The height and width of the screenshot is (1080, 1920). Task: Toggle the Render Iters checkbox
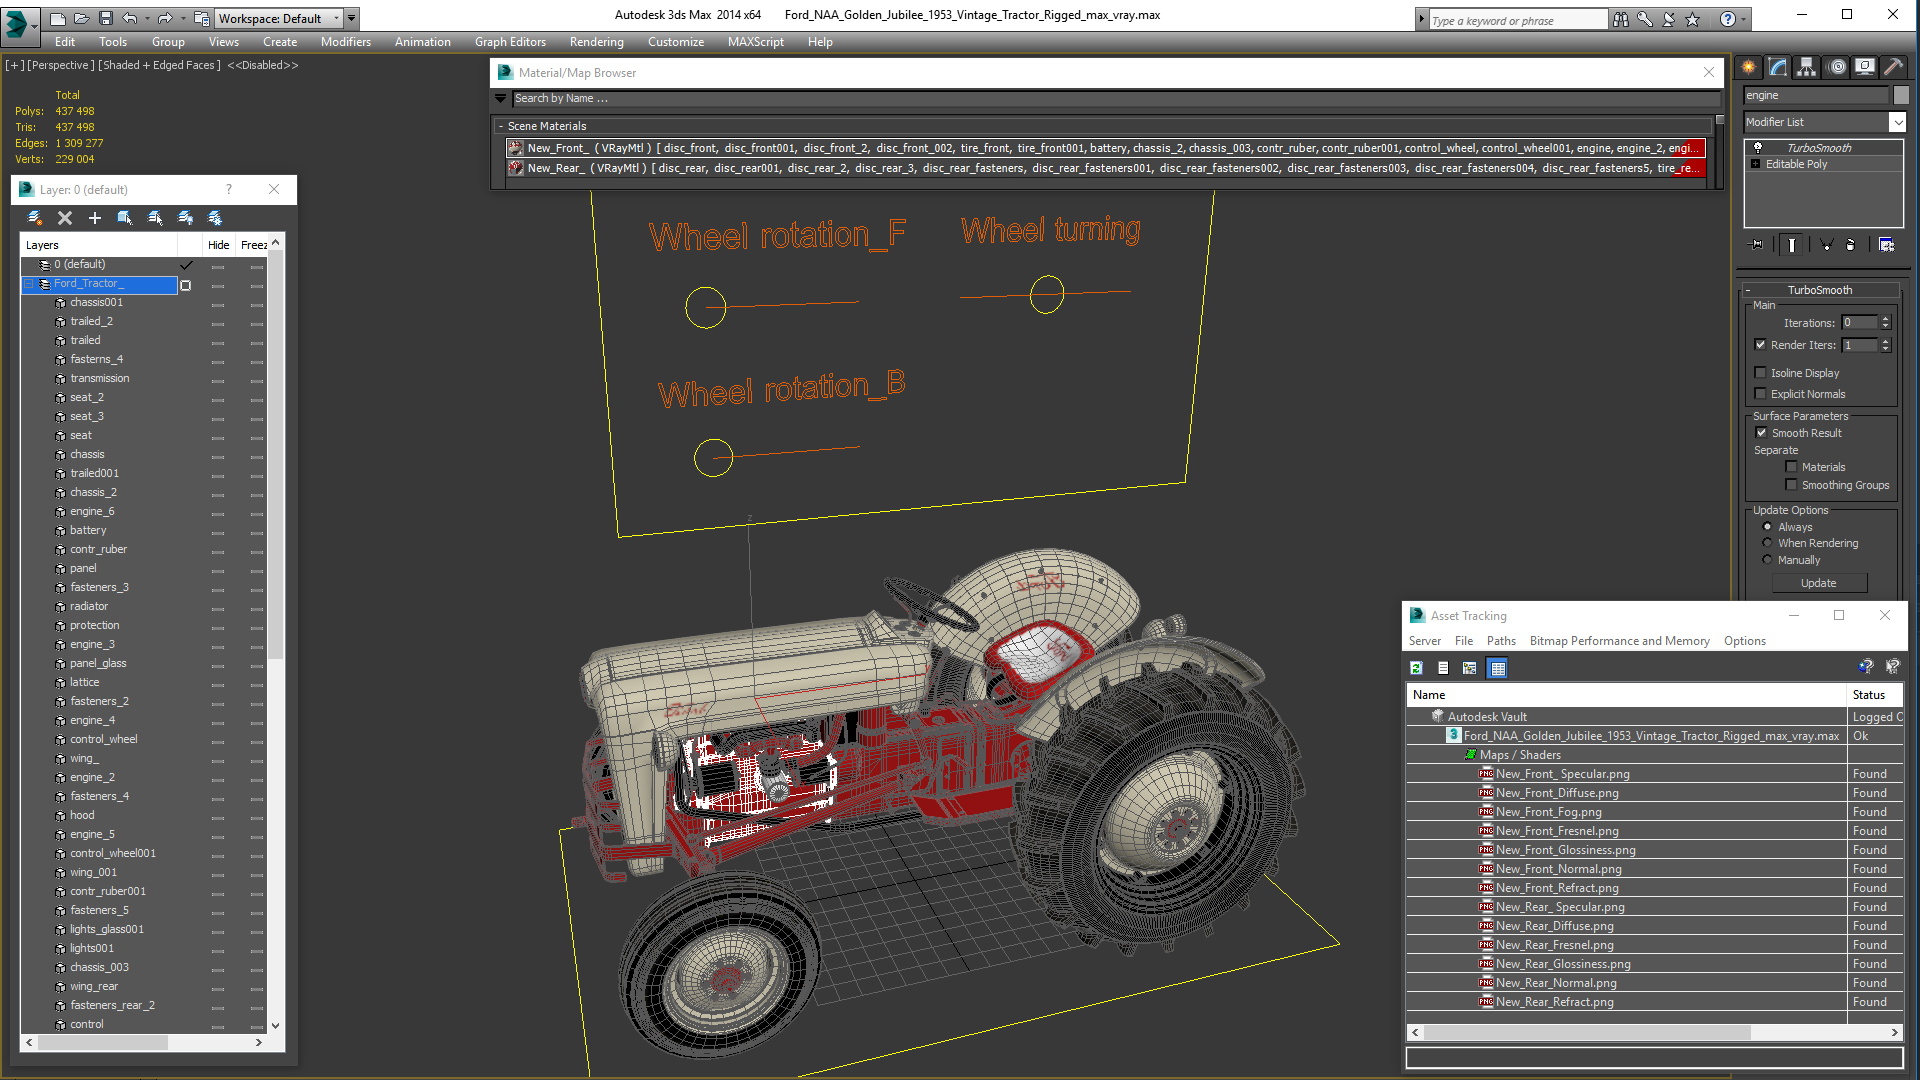tap(1761, 345)
